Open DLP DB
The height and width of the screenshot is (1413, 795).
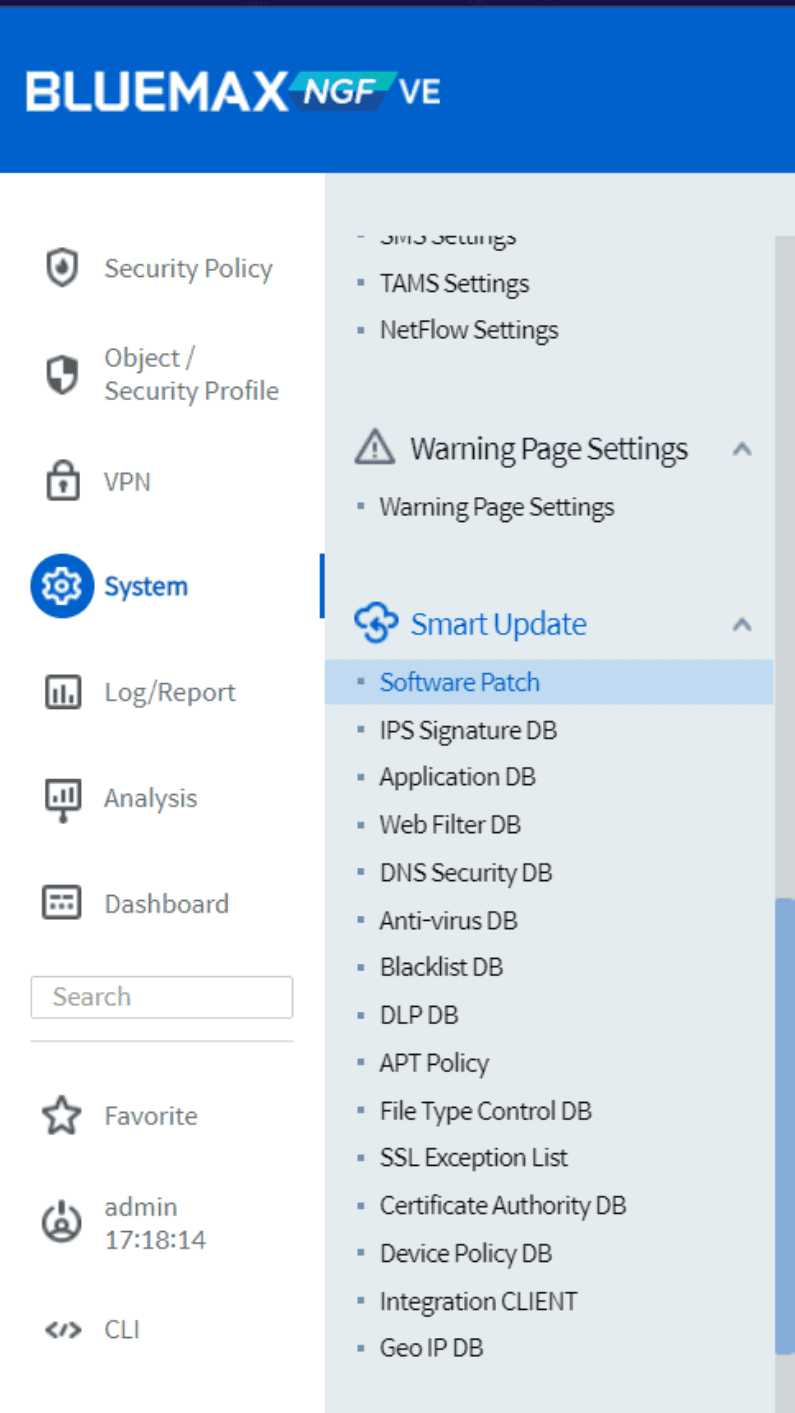coord(419,1015)
